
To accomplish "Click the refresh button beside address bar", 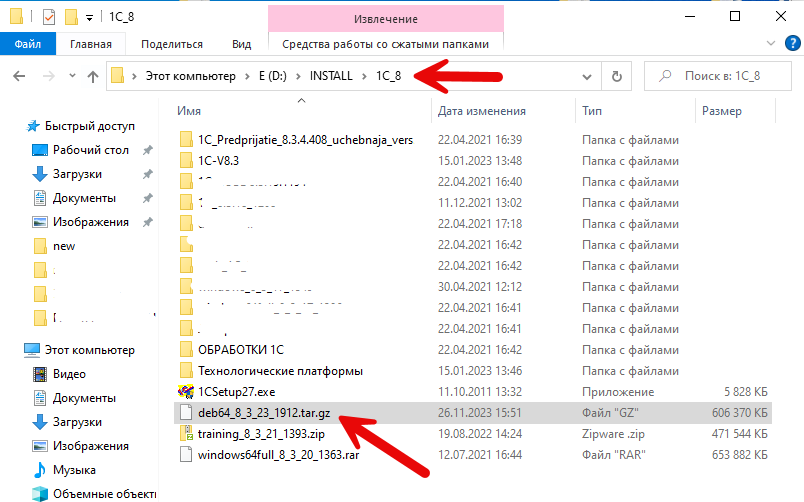I will pos(617,76).
